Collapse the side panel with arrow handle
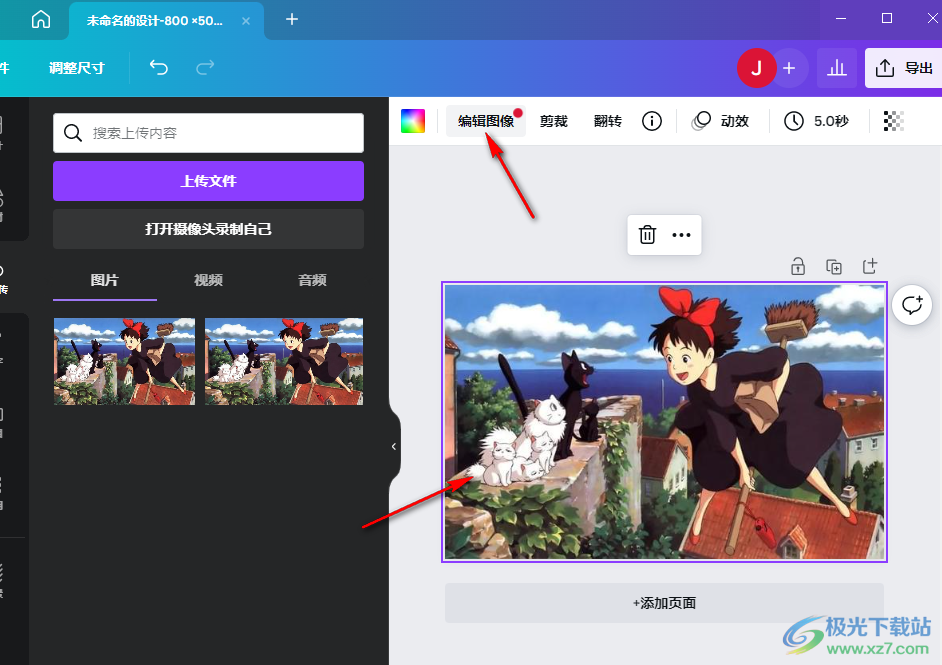This screenshot has height=665, width=942. pyautogui.click(x=394, y=446)
